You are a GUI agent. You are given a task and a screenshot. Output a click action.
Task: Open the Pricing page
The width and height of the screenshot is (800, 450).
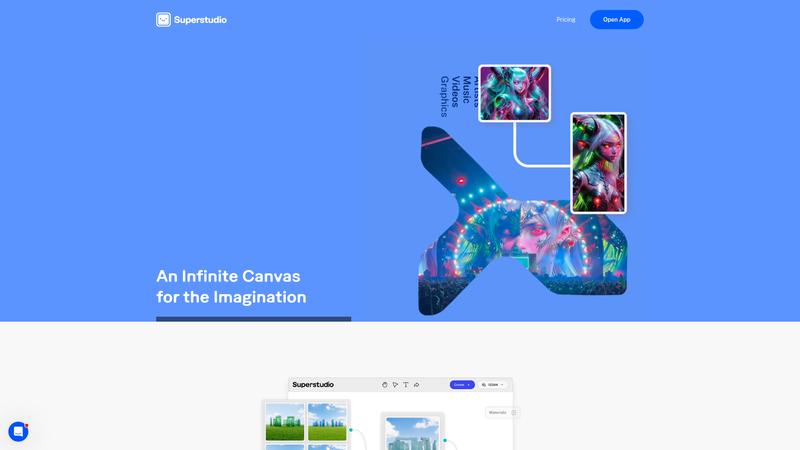[566, 20]
